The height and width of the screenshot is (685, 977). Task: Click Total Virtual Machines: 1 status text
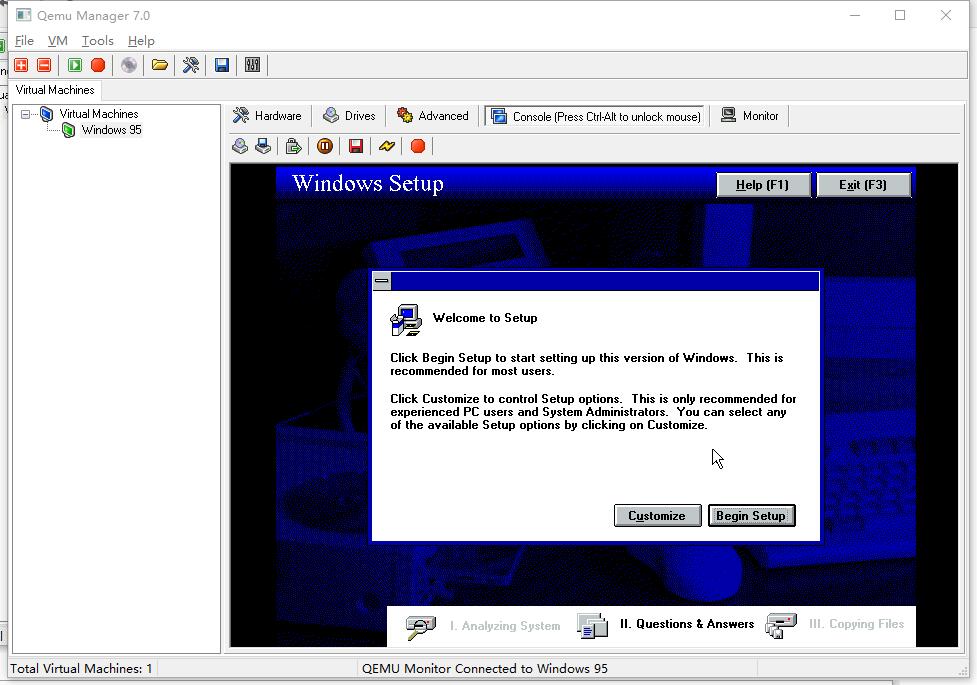click(x=81, y=668)
